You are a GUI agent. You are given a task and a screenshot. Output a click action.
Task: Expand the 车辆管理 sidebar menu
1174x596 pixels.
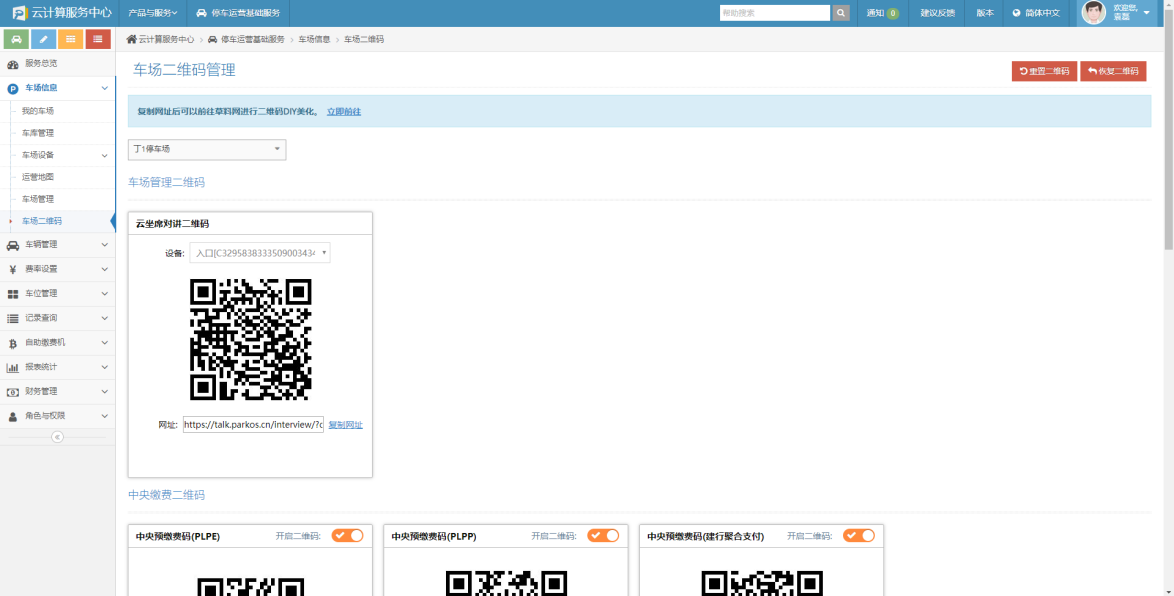pos(57,244)
